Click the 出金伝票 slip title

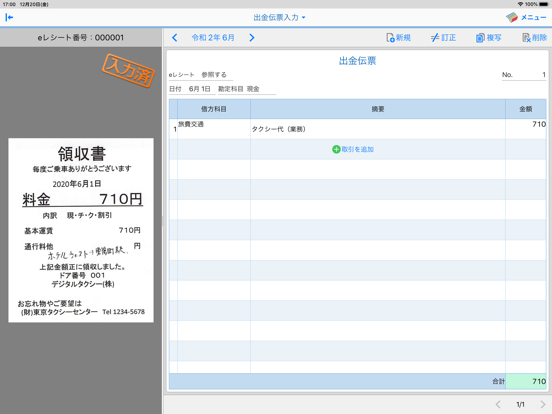pyautogui.click(x=357, y=61)
